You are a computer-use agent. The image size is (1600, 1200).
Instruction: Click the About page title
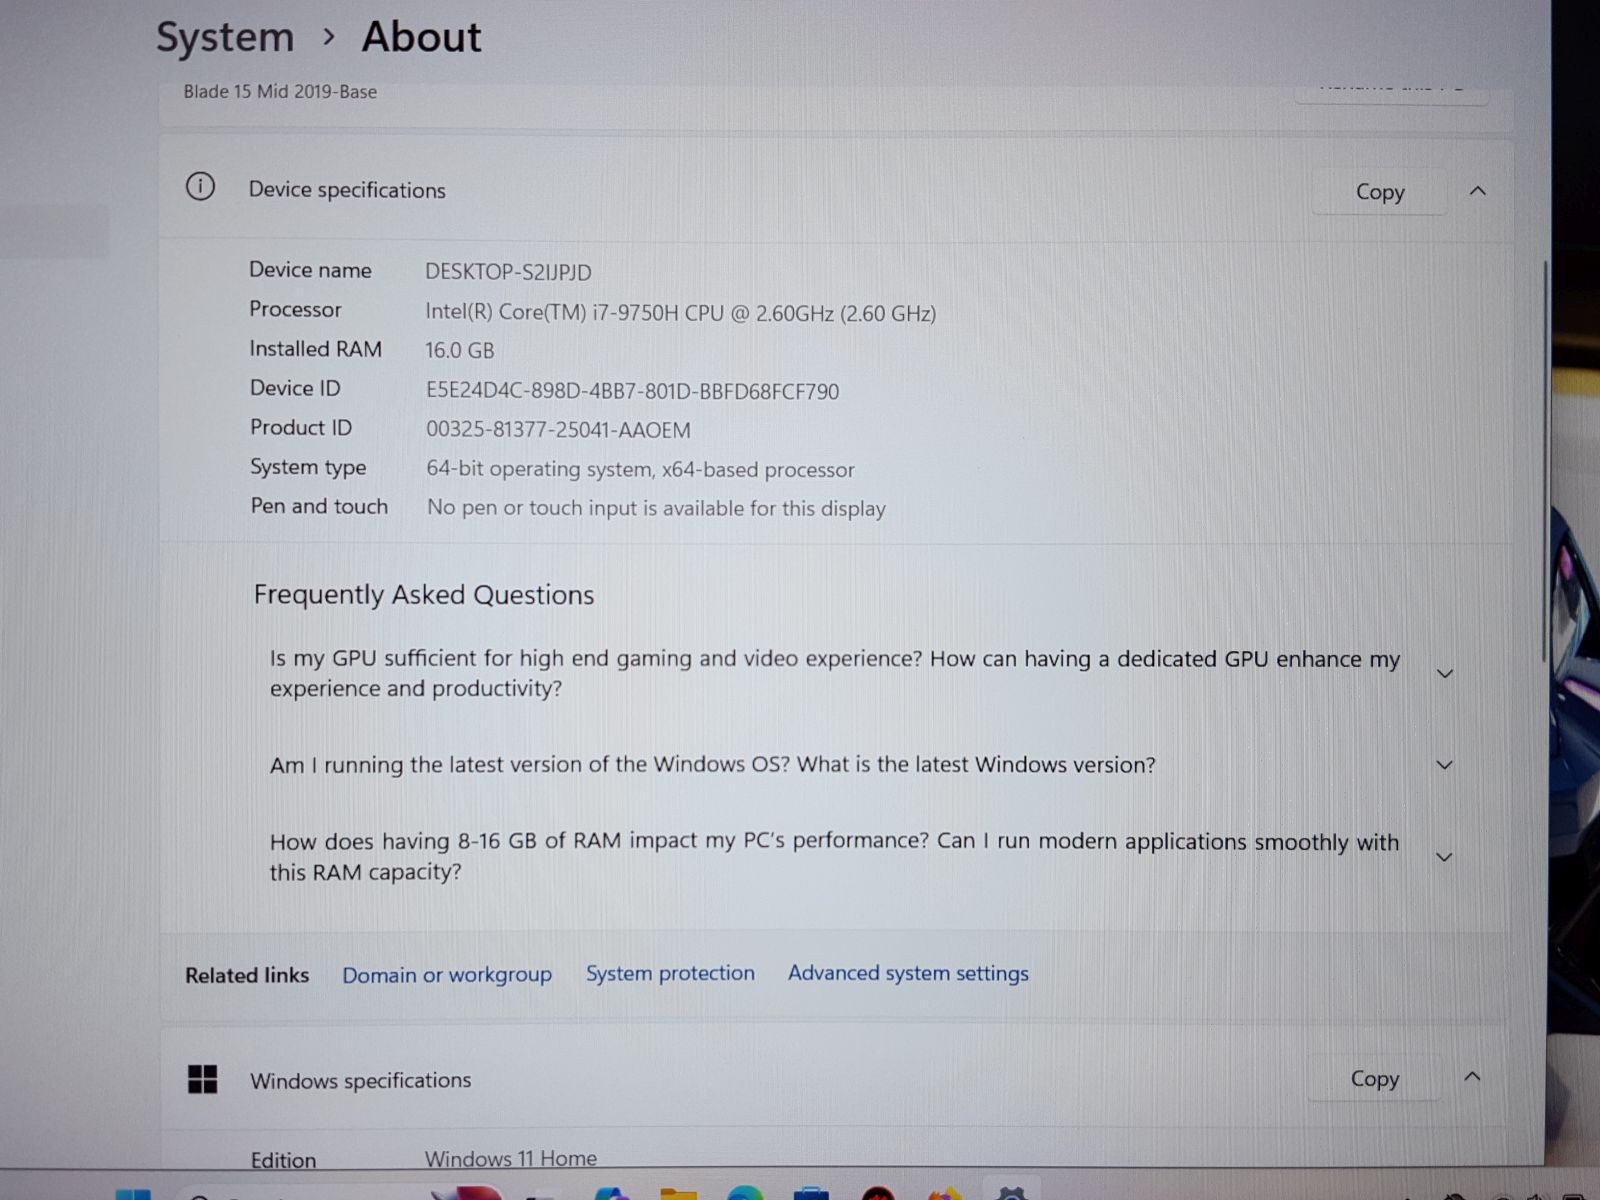coord(421,37)
